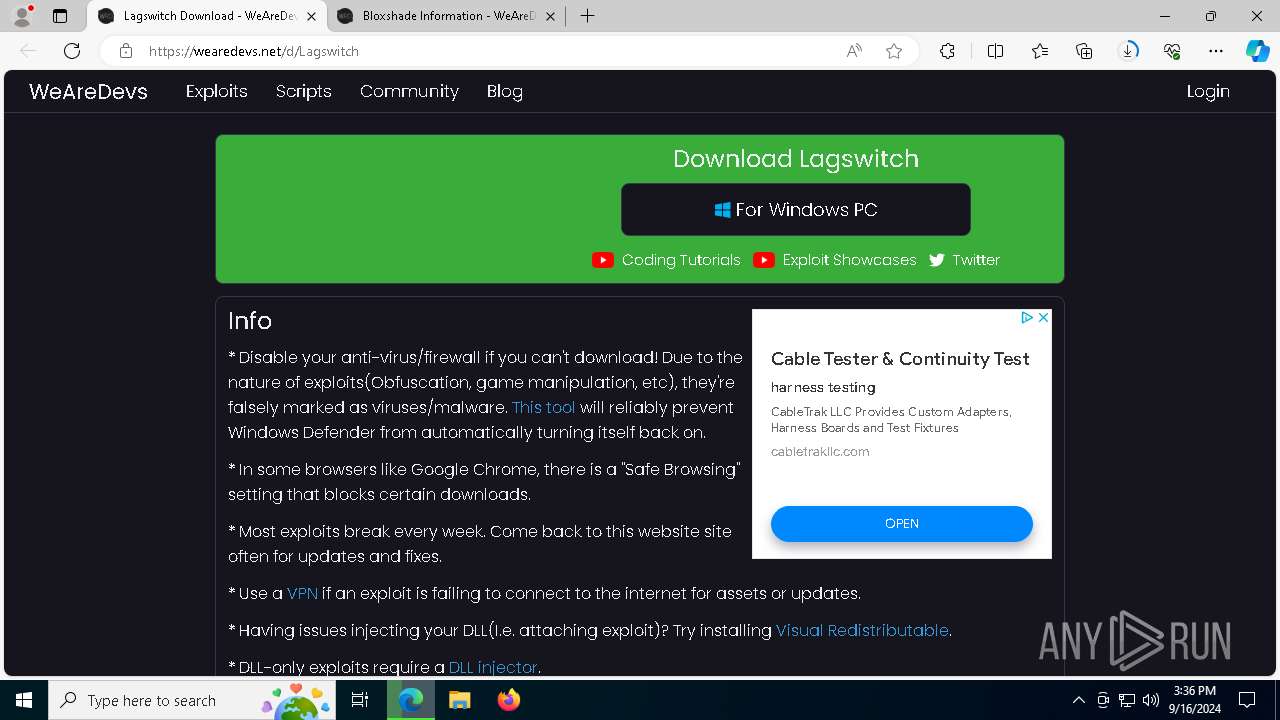Viewport: 1280px width, 720px height.
Task: Go to WeAreDevs home logo
Action: pyautogui.click(x=88, y=91)
